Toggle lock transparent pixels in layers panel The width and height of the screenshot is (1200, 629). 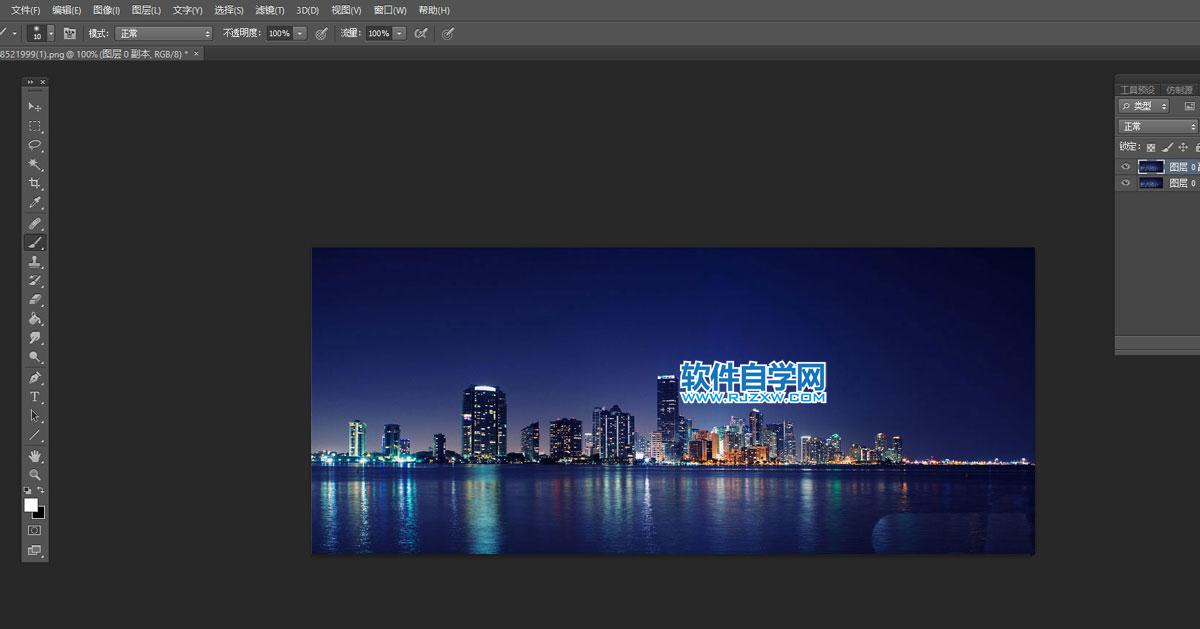click(1150, 146)
